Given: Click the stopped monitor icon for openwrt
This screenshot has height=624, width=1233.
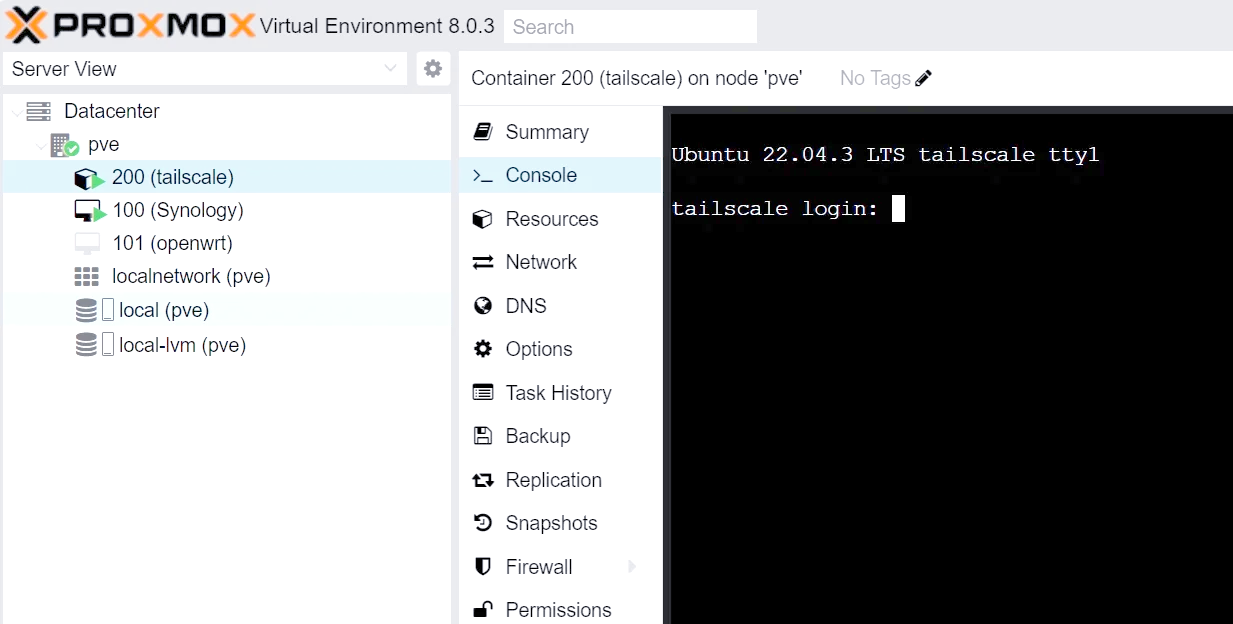Looking at the screenshot, I should [x=88, y=243].
